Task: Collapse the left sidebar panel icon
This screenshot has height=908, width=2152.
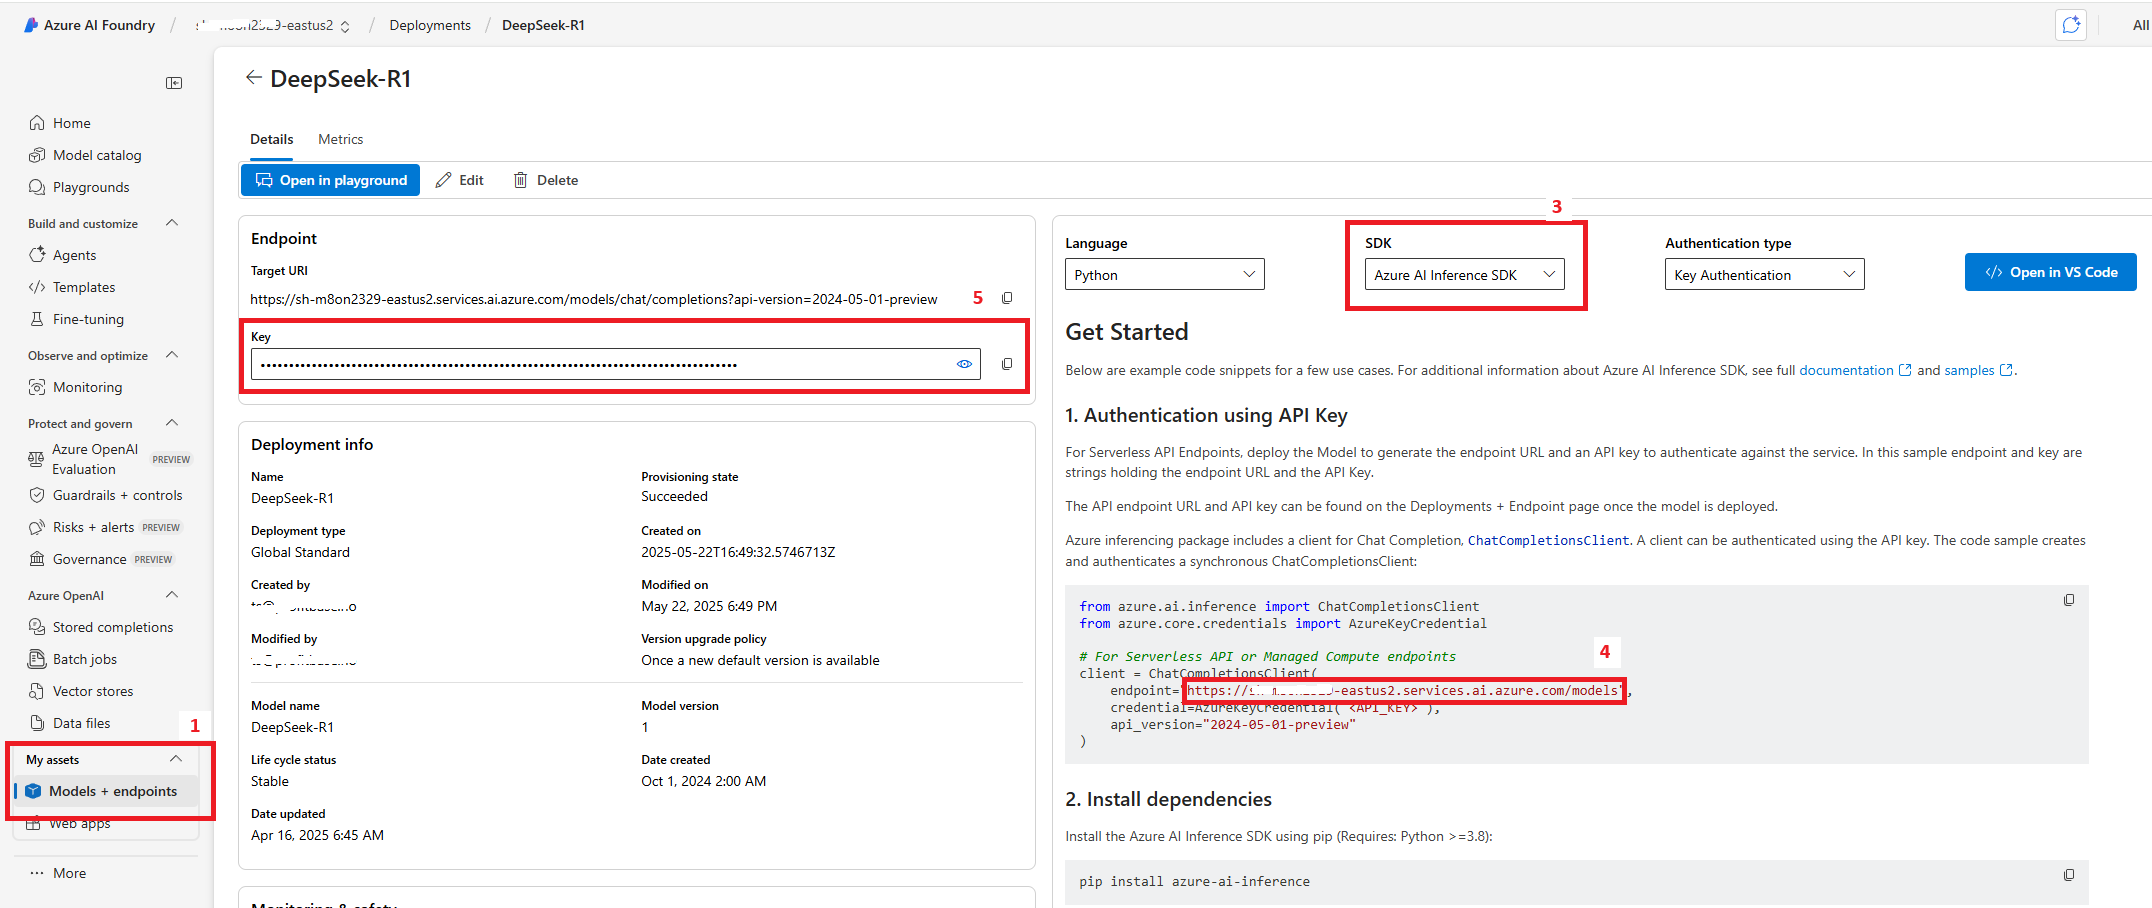Action: click(x=174, y=83)
